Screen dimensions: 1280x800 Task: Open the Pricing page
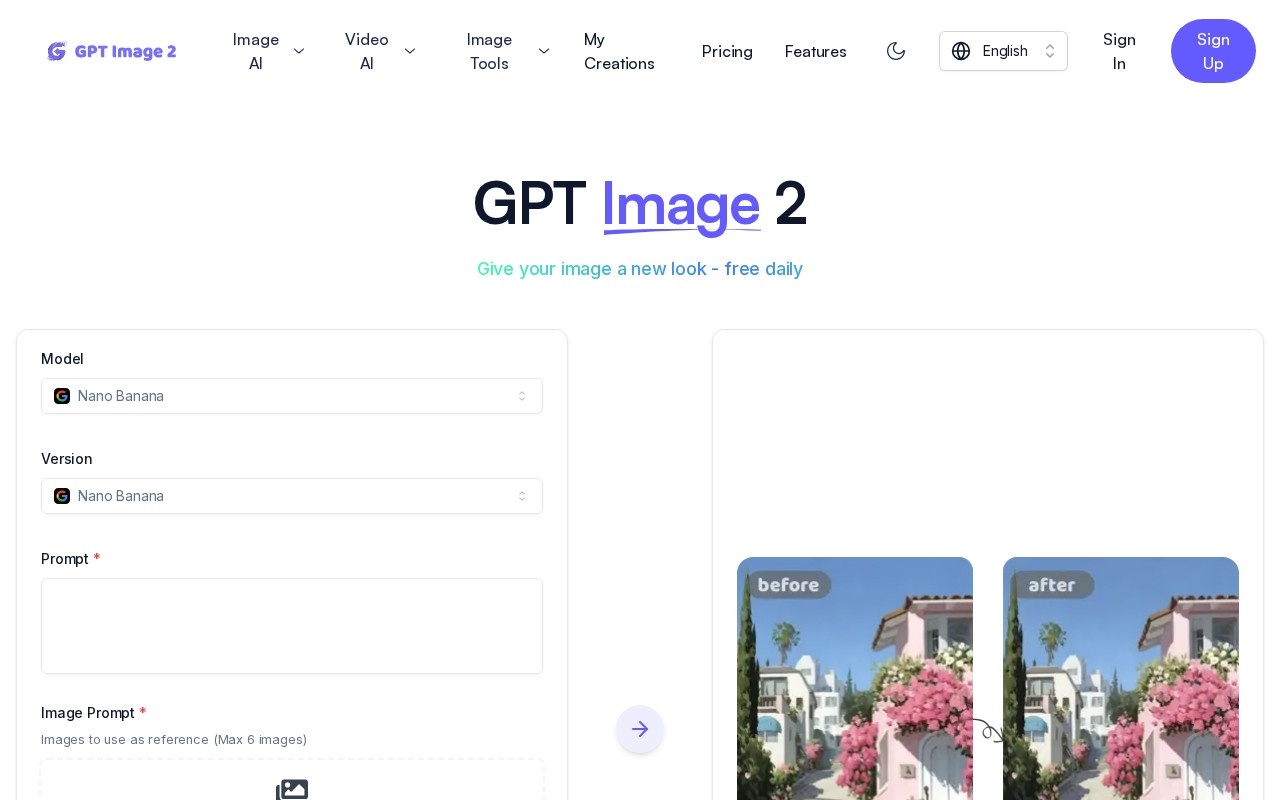[727, 51]
